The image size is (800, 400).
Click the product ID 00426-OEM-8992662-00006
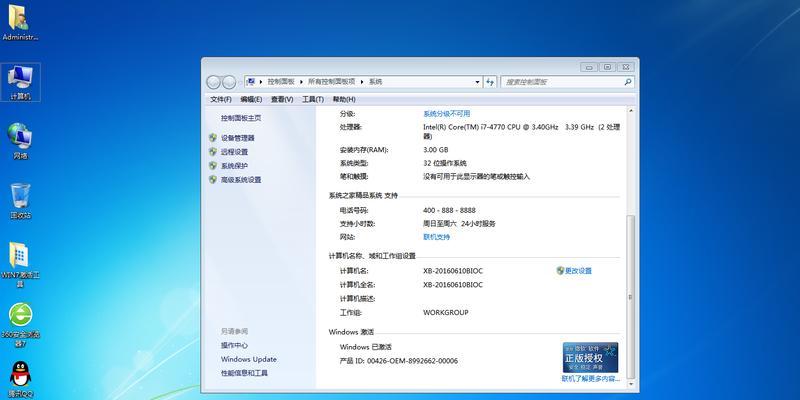[x=411, y=361]
